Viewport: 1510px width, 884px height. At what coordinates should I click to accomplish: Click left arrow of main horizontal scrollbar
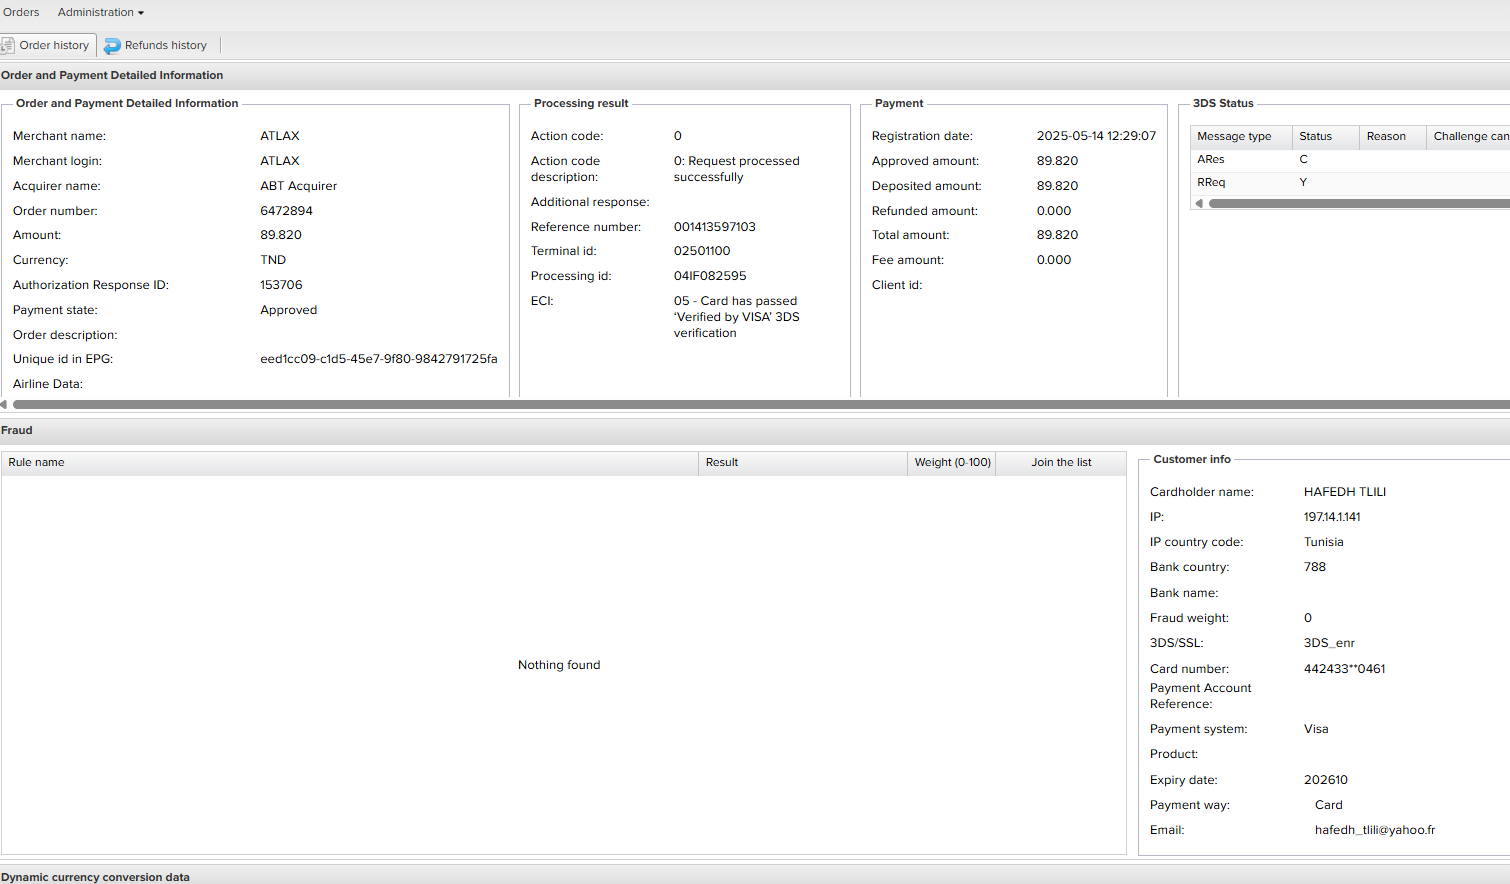4,405
